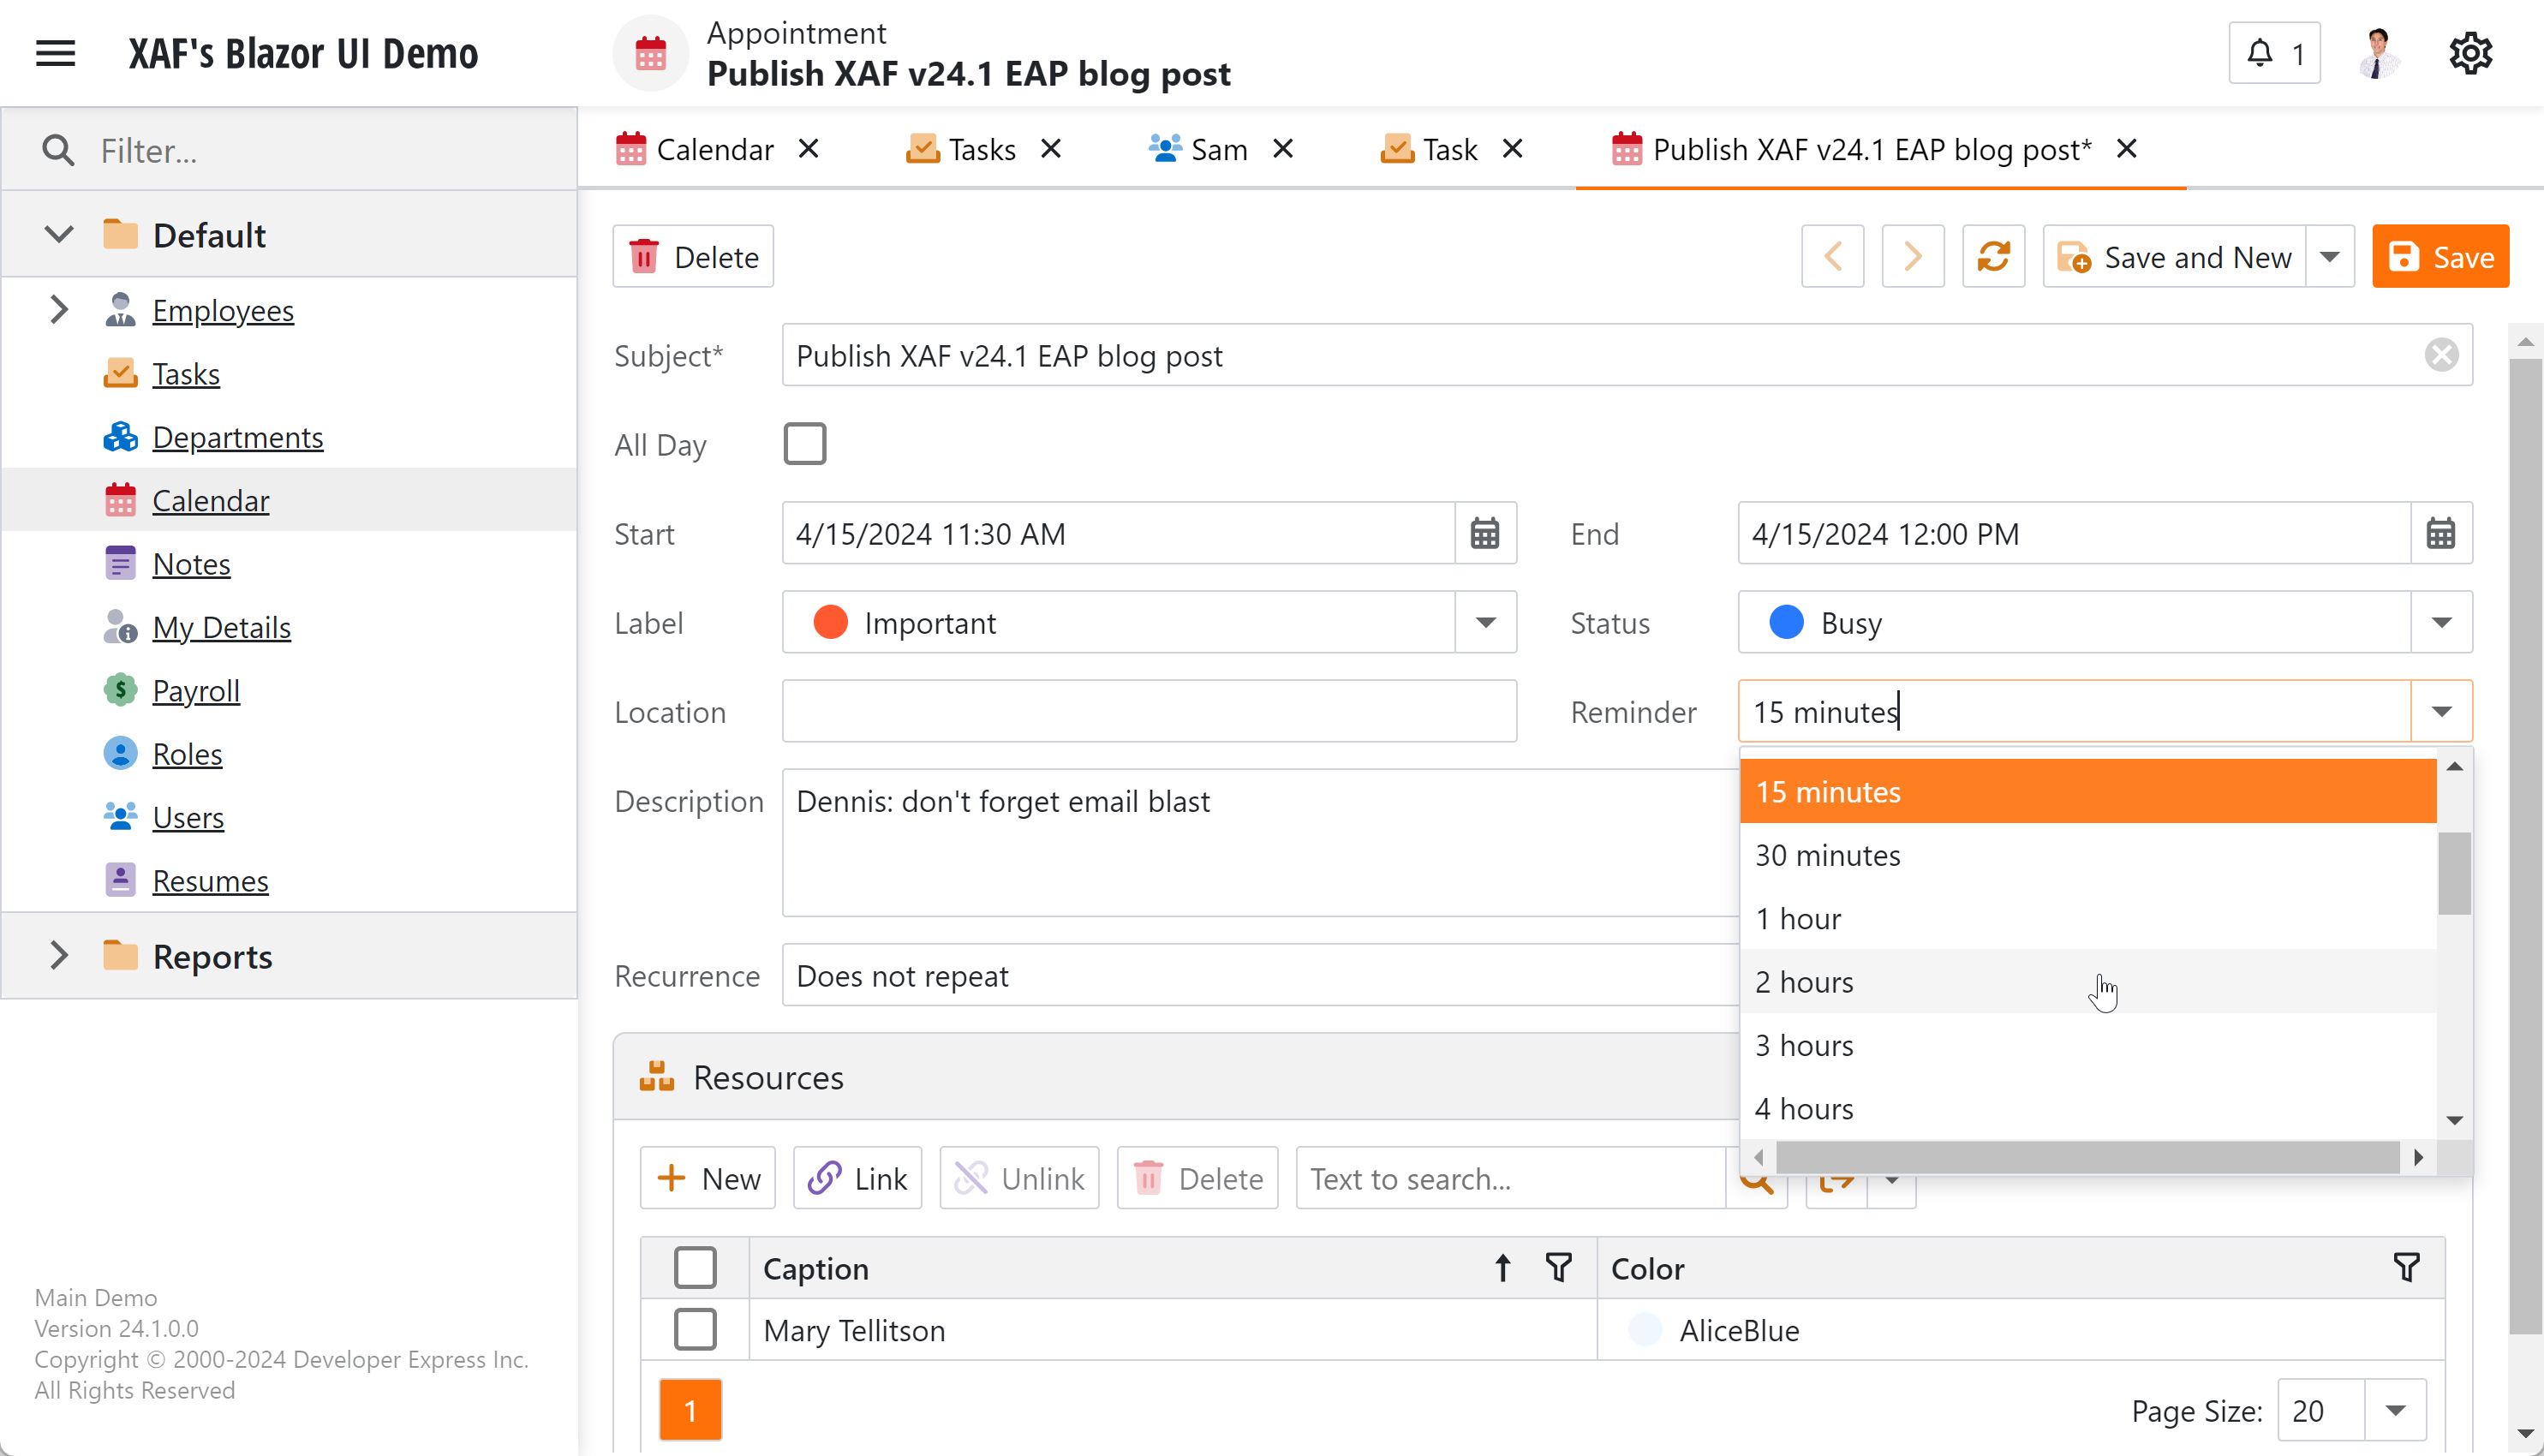Click the AliceBlue color swatch
The image size is (2544, 1456).
coord(1645,1330)
